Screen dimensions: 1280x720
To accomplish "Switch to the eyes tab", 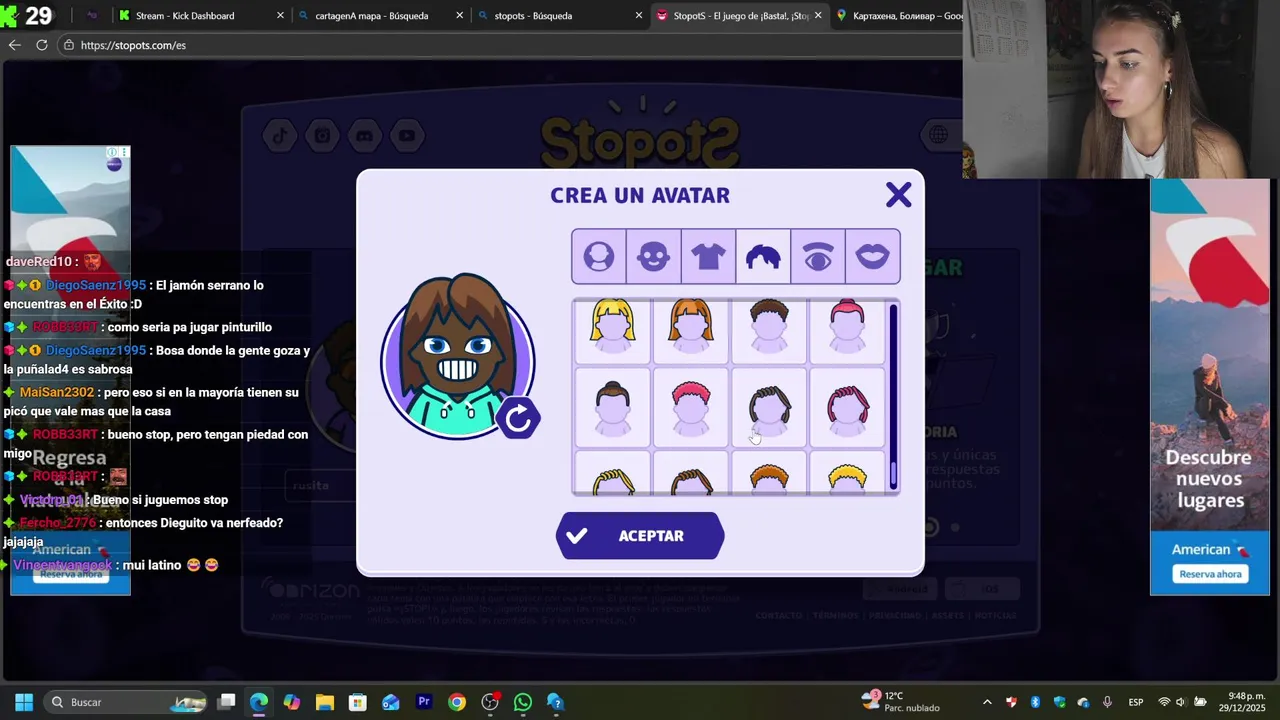I will coord(818,257).
